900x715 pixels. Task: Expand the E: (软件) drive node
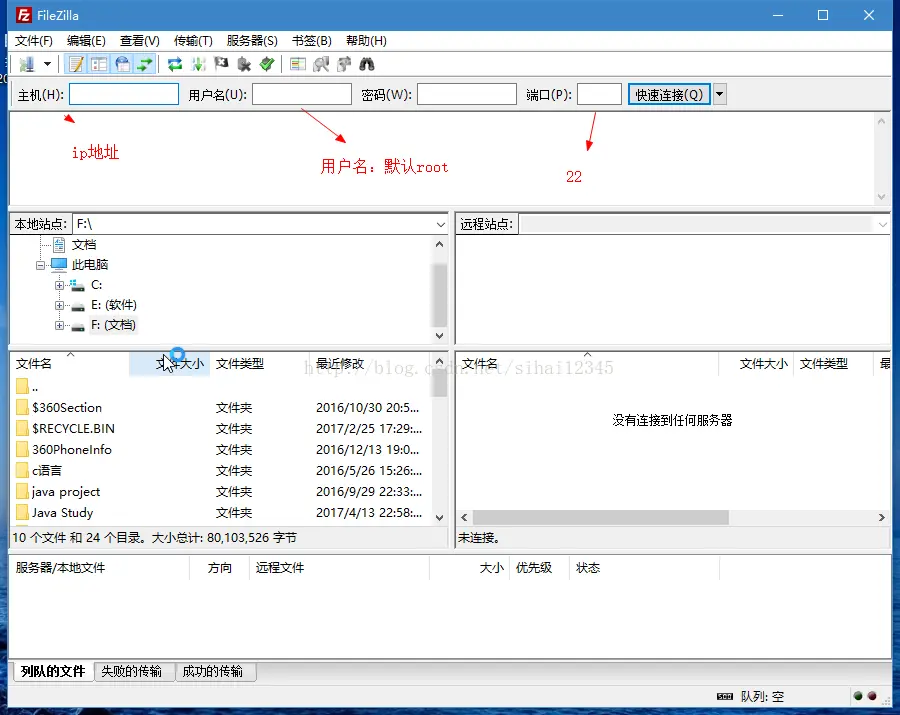coord(59,305)
